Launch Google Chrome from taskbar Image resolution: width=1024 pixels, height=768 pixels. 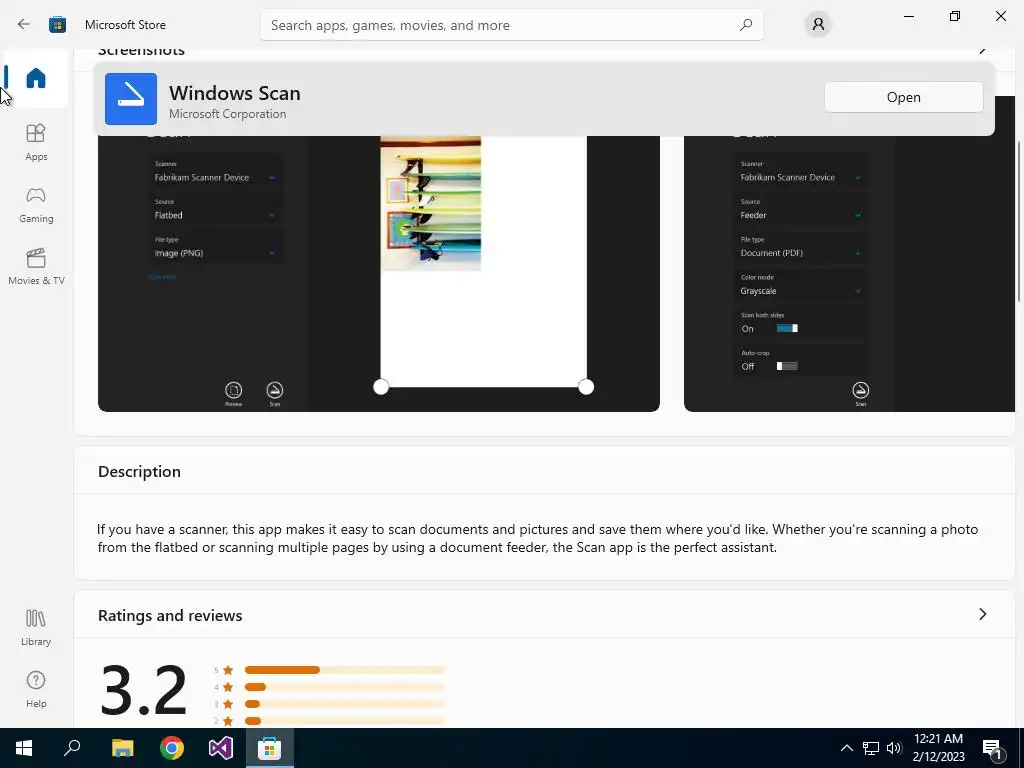click(172, 748)
